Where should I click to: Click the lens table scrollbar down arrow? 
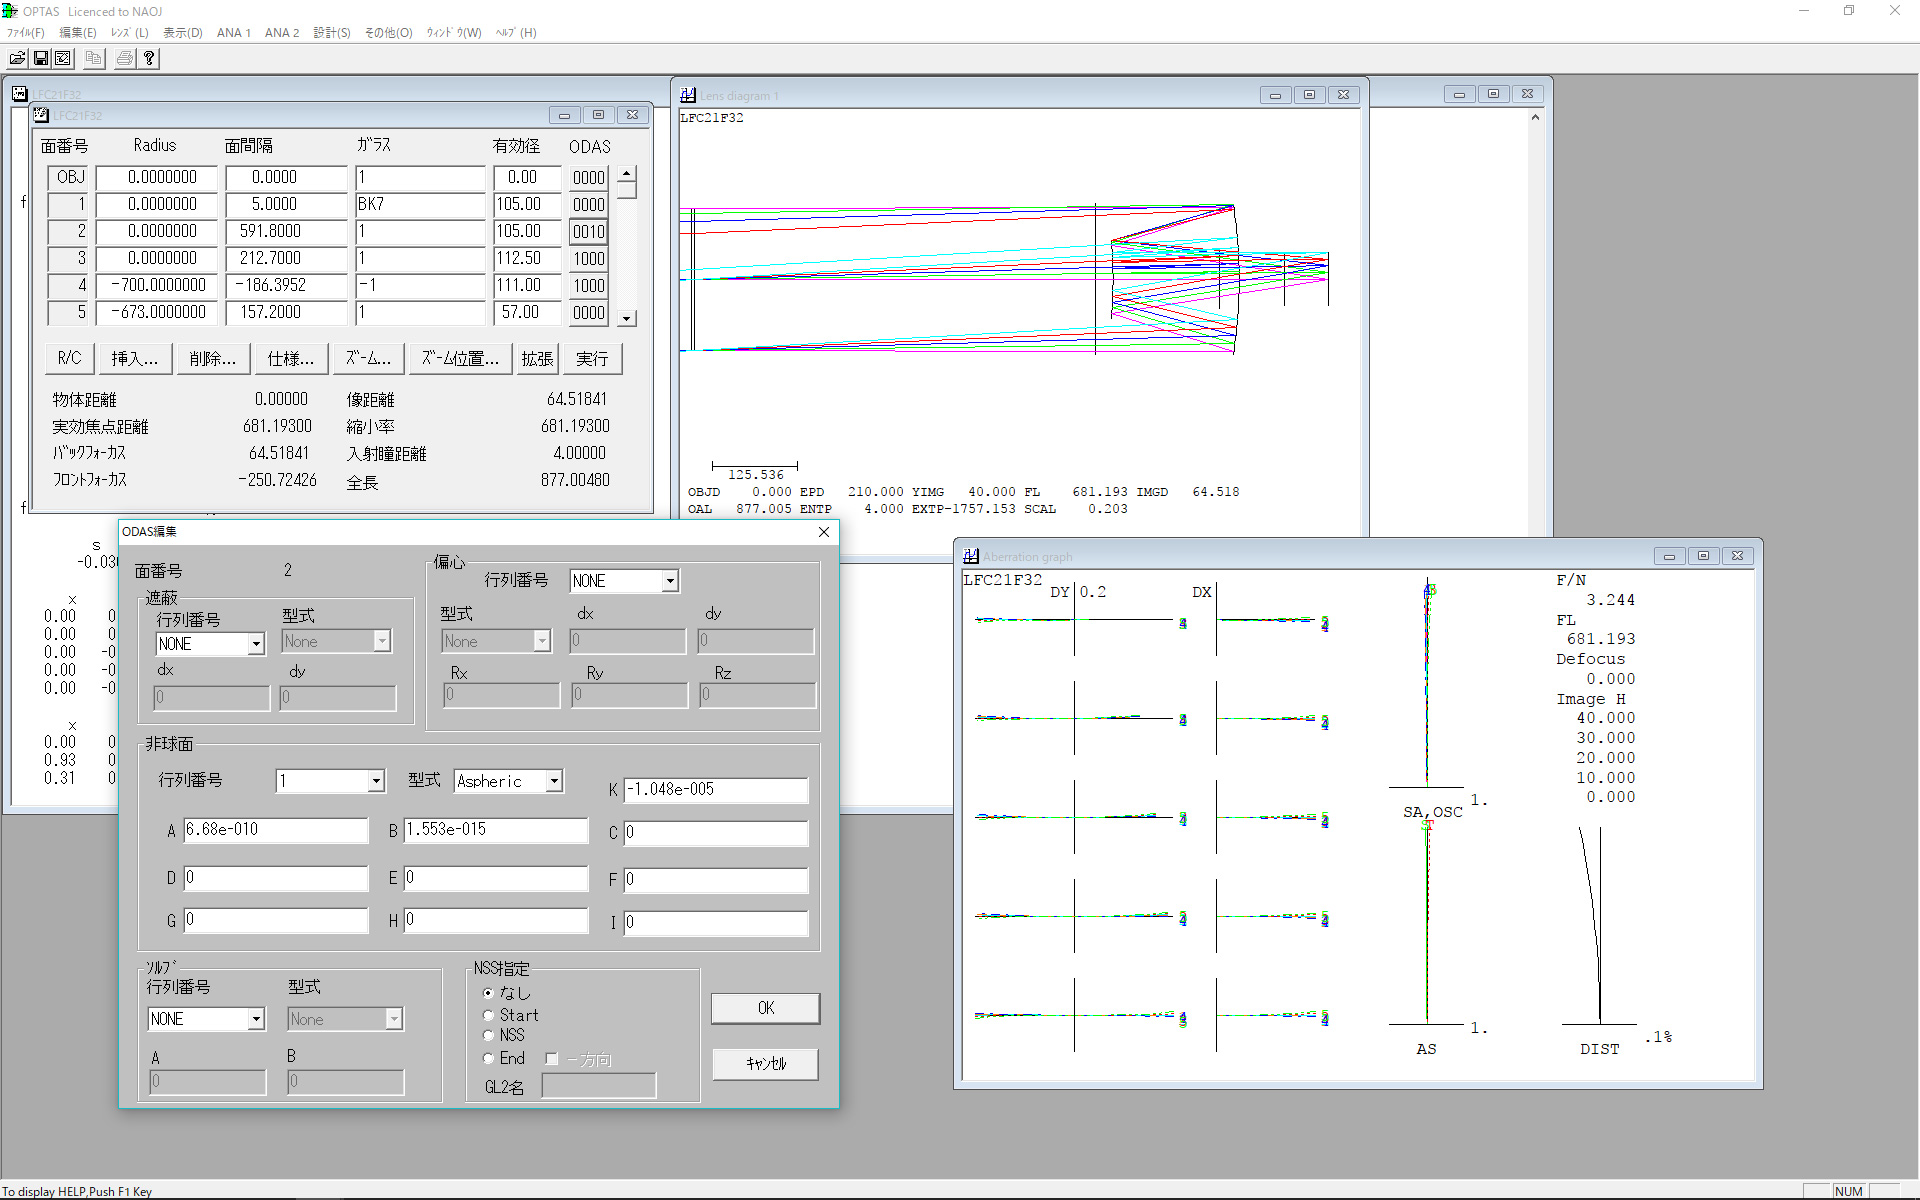pos(627,318)
